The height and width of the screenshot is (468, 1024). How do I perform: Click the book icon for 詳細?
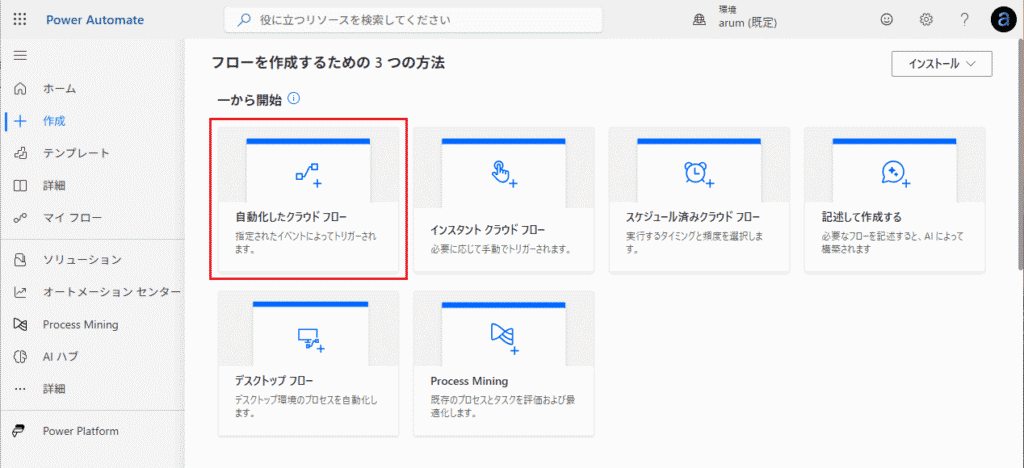(x=20, y=185)
